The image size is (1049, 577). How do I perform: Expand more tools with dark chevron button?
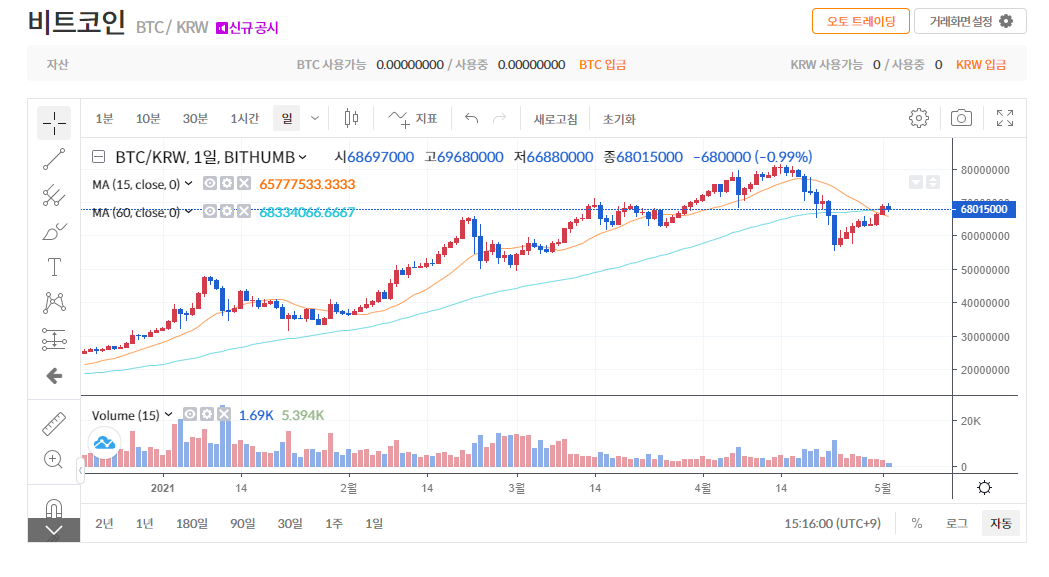[54, 530]
